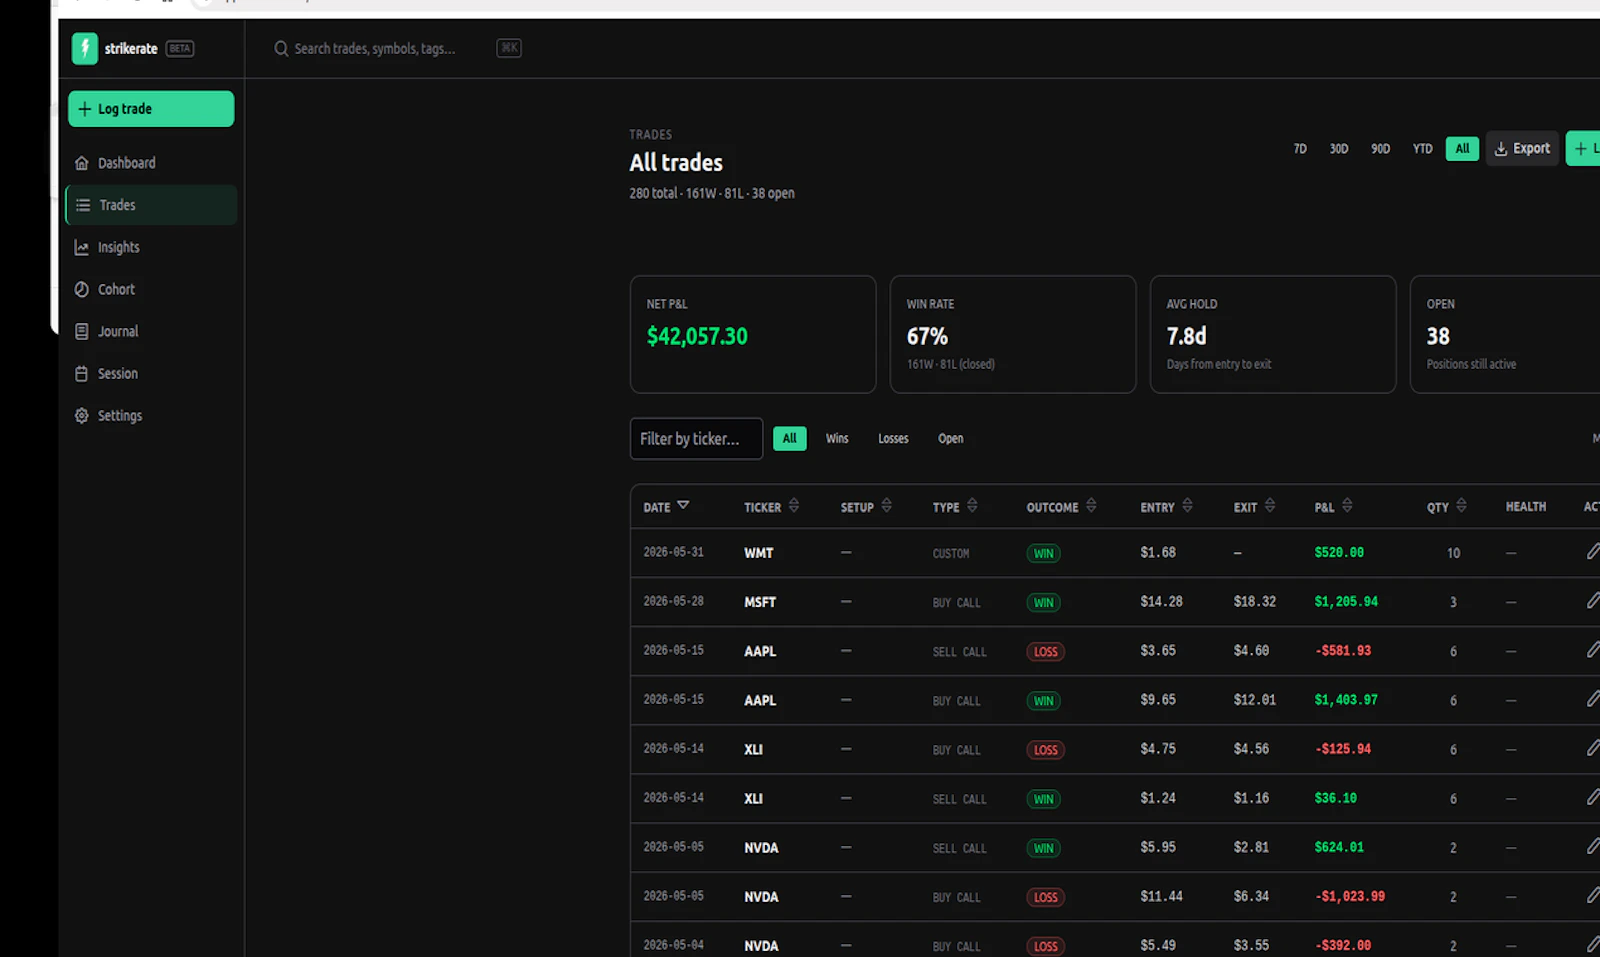Select the All time range
Image resolution: width=1600 pixels, height=957 pixels.
pos(1462,149)
